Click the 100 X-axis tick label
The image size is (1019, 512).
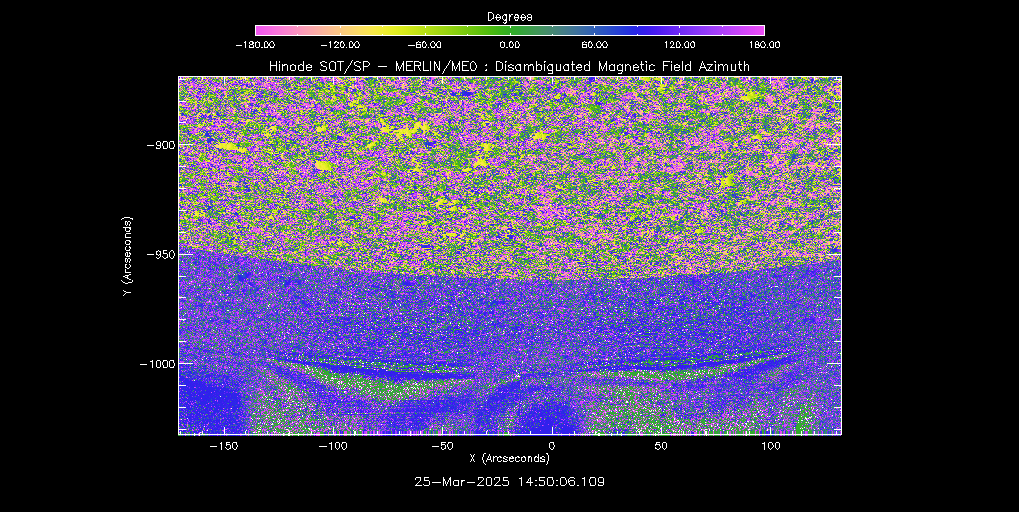pos(770,445)
